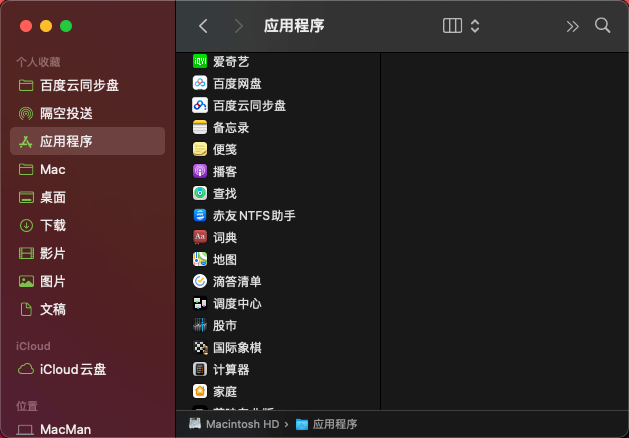Select the 备忘录 file name
This screenshot has height=438, width=629.
click(231, 128)
